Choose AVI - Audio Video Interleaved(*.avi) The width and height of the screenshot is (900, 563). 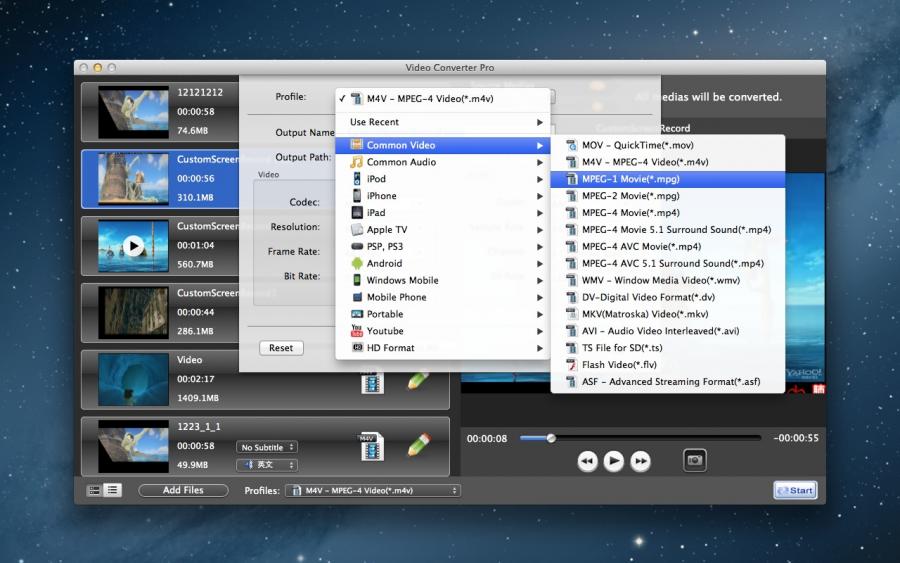click(x=668, y=331)
